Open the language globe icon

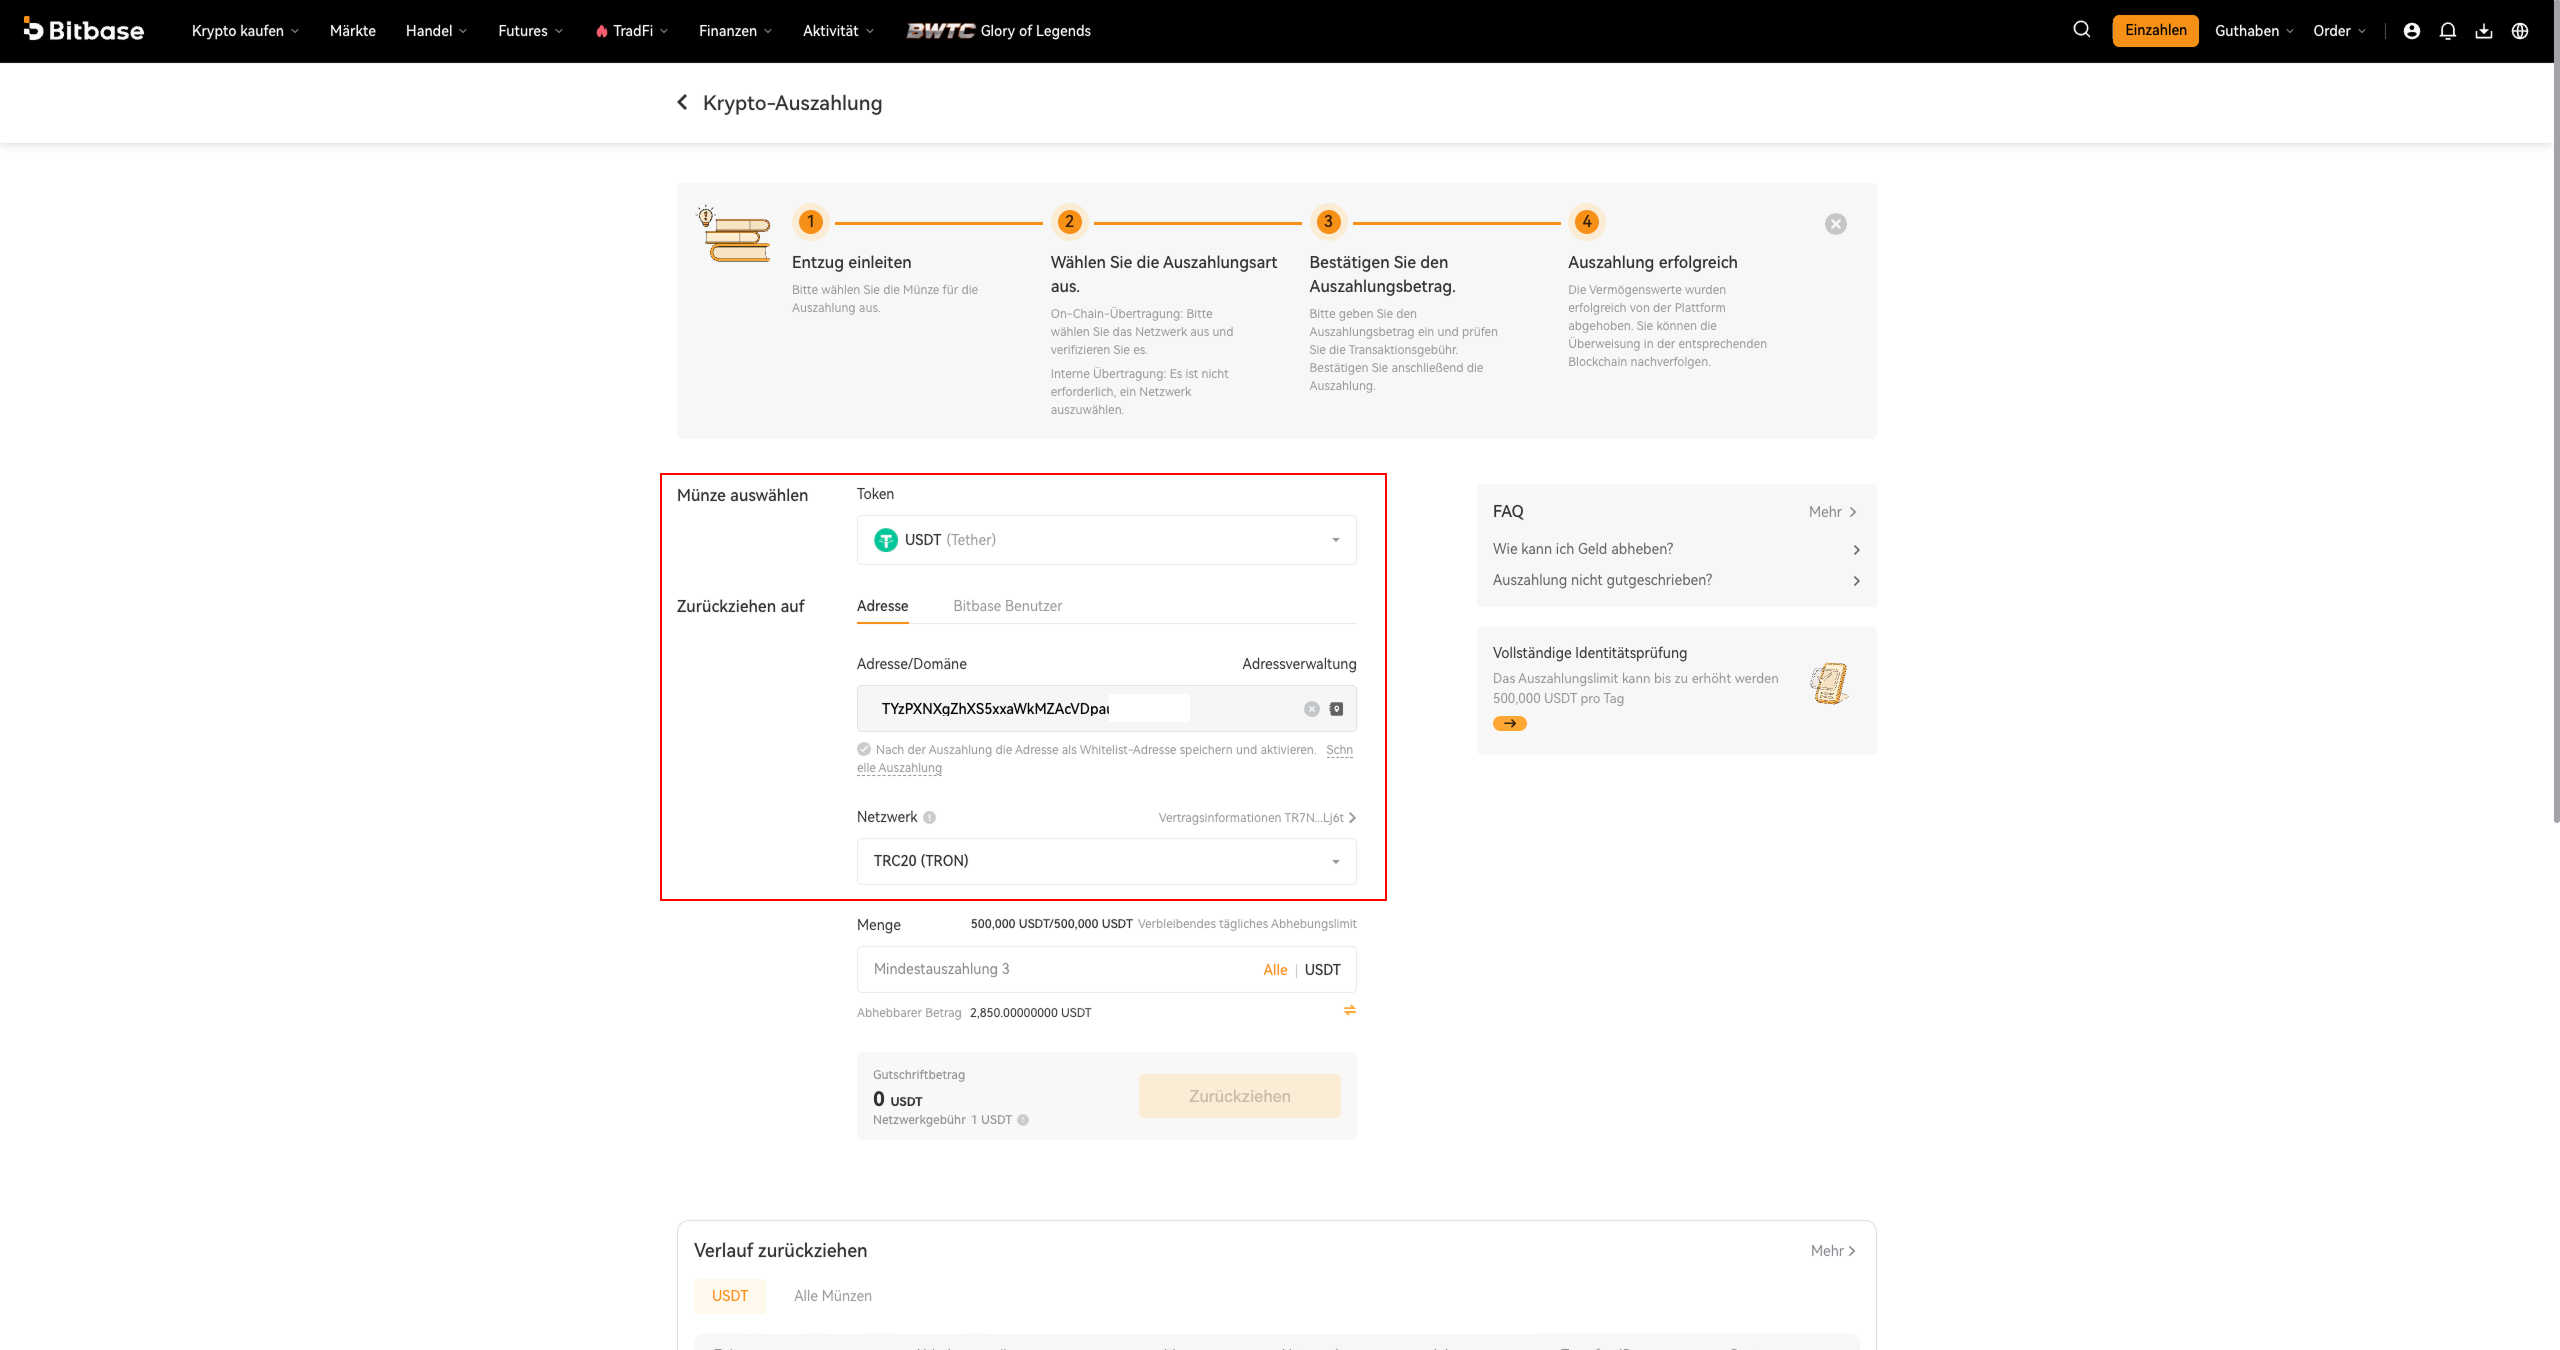click(x=2519, y=31)
